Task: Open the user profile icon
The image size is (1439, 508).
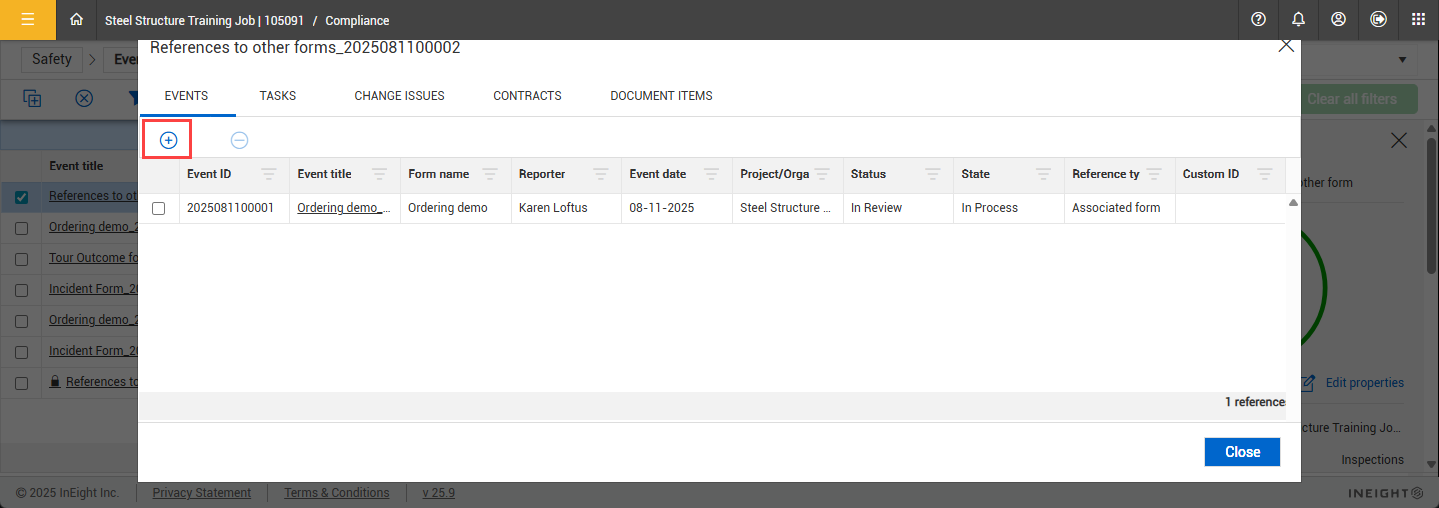Action: (1338, 19)
